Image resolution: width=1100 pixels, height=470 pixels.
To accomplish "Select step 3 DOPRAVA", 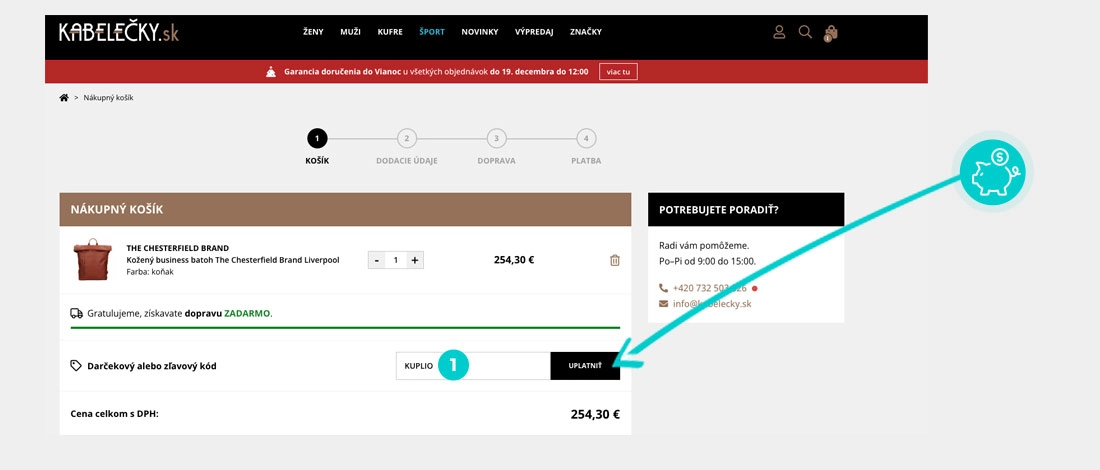I will [x=496, y=147].
